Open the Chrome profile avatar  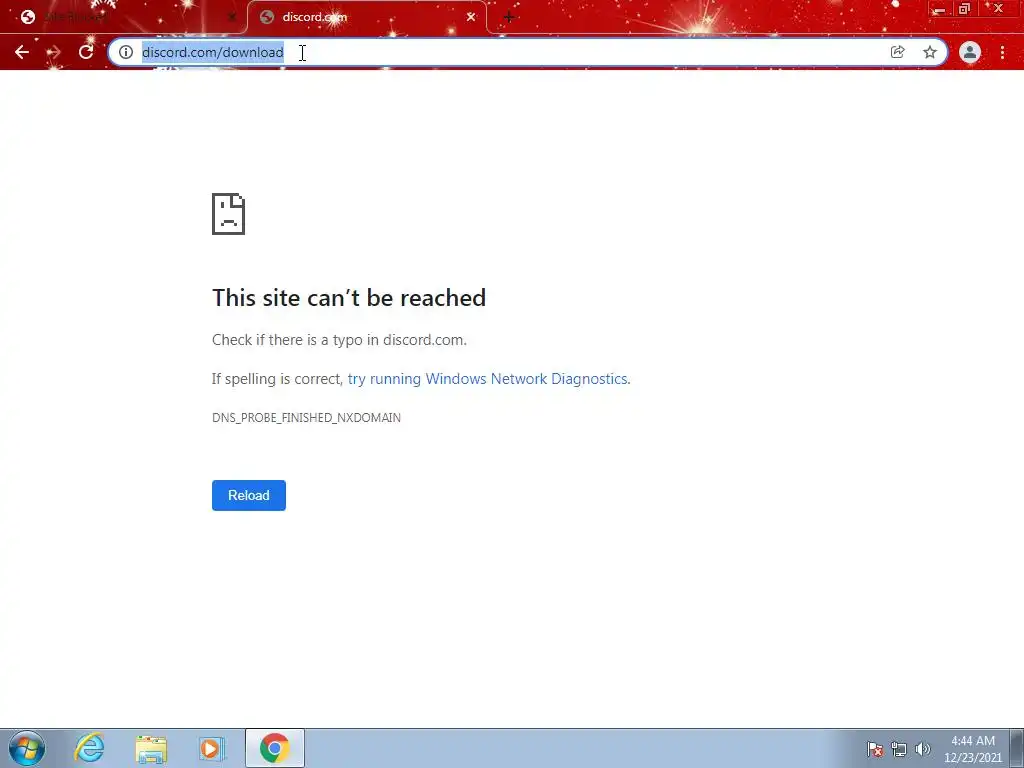coord(970,52)
